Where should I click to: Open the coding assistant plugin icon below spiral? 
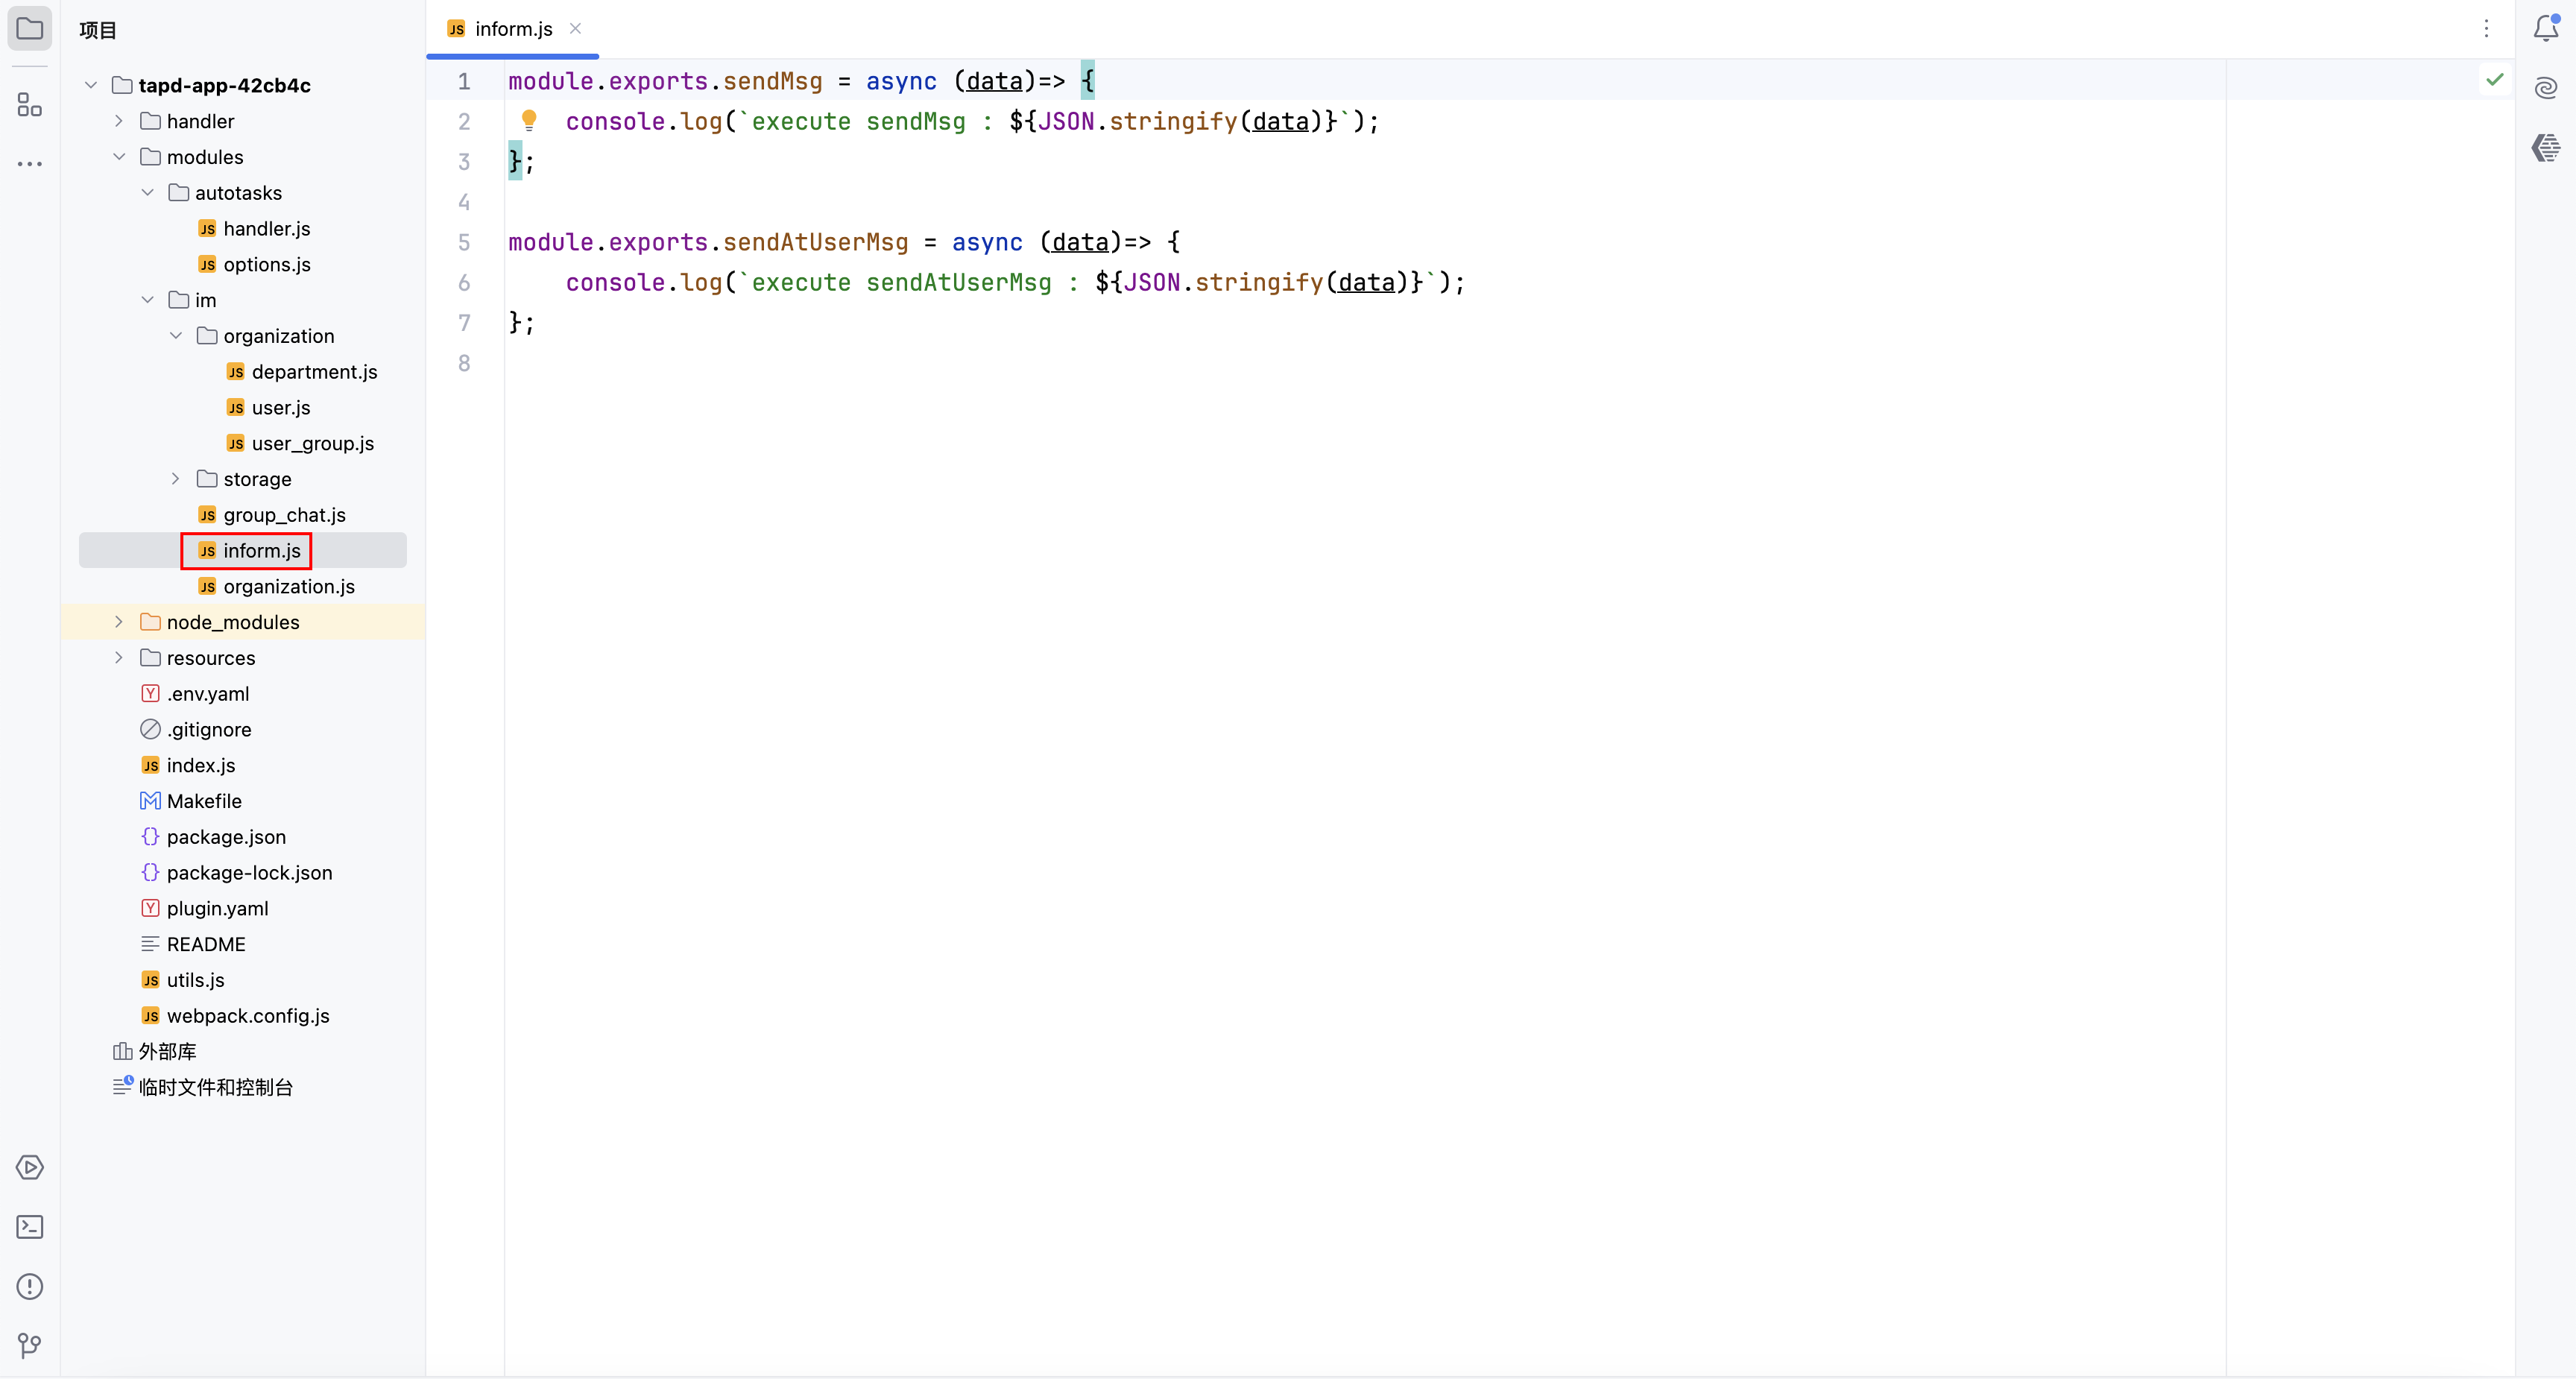click(x=2546, y=148)
